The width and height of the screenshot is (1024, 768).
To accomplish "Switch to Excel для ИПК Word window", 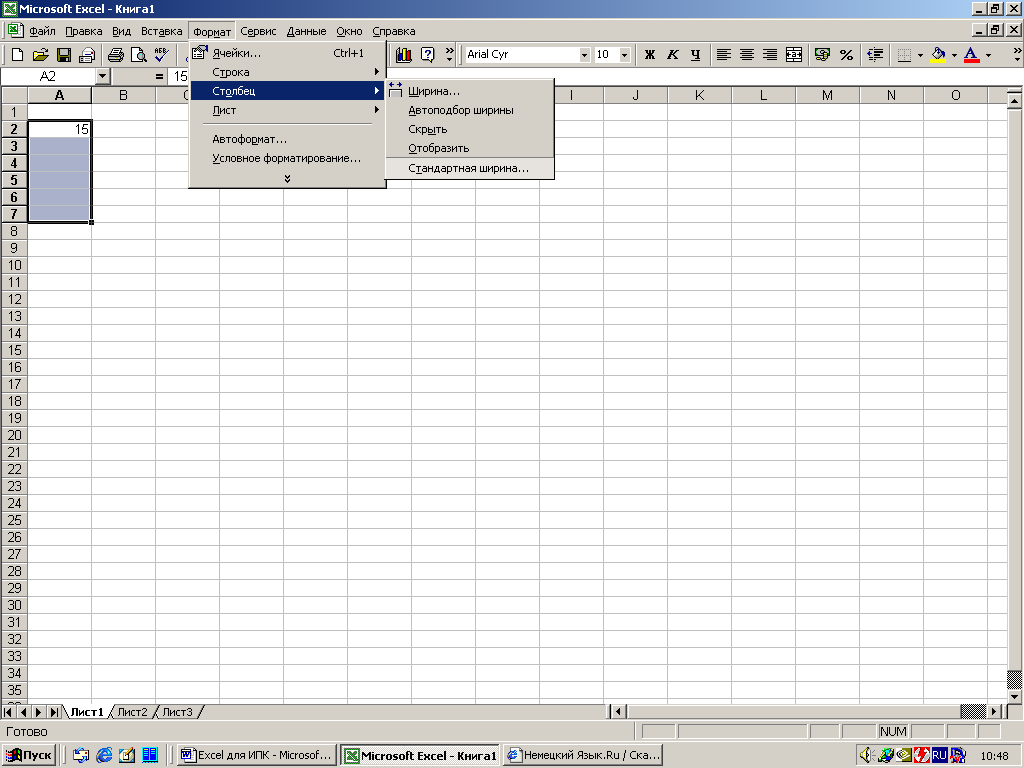I will [257, 756].
